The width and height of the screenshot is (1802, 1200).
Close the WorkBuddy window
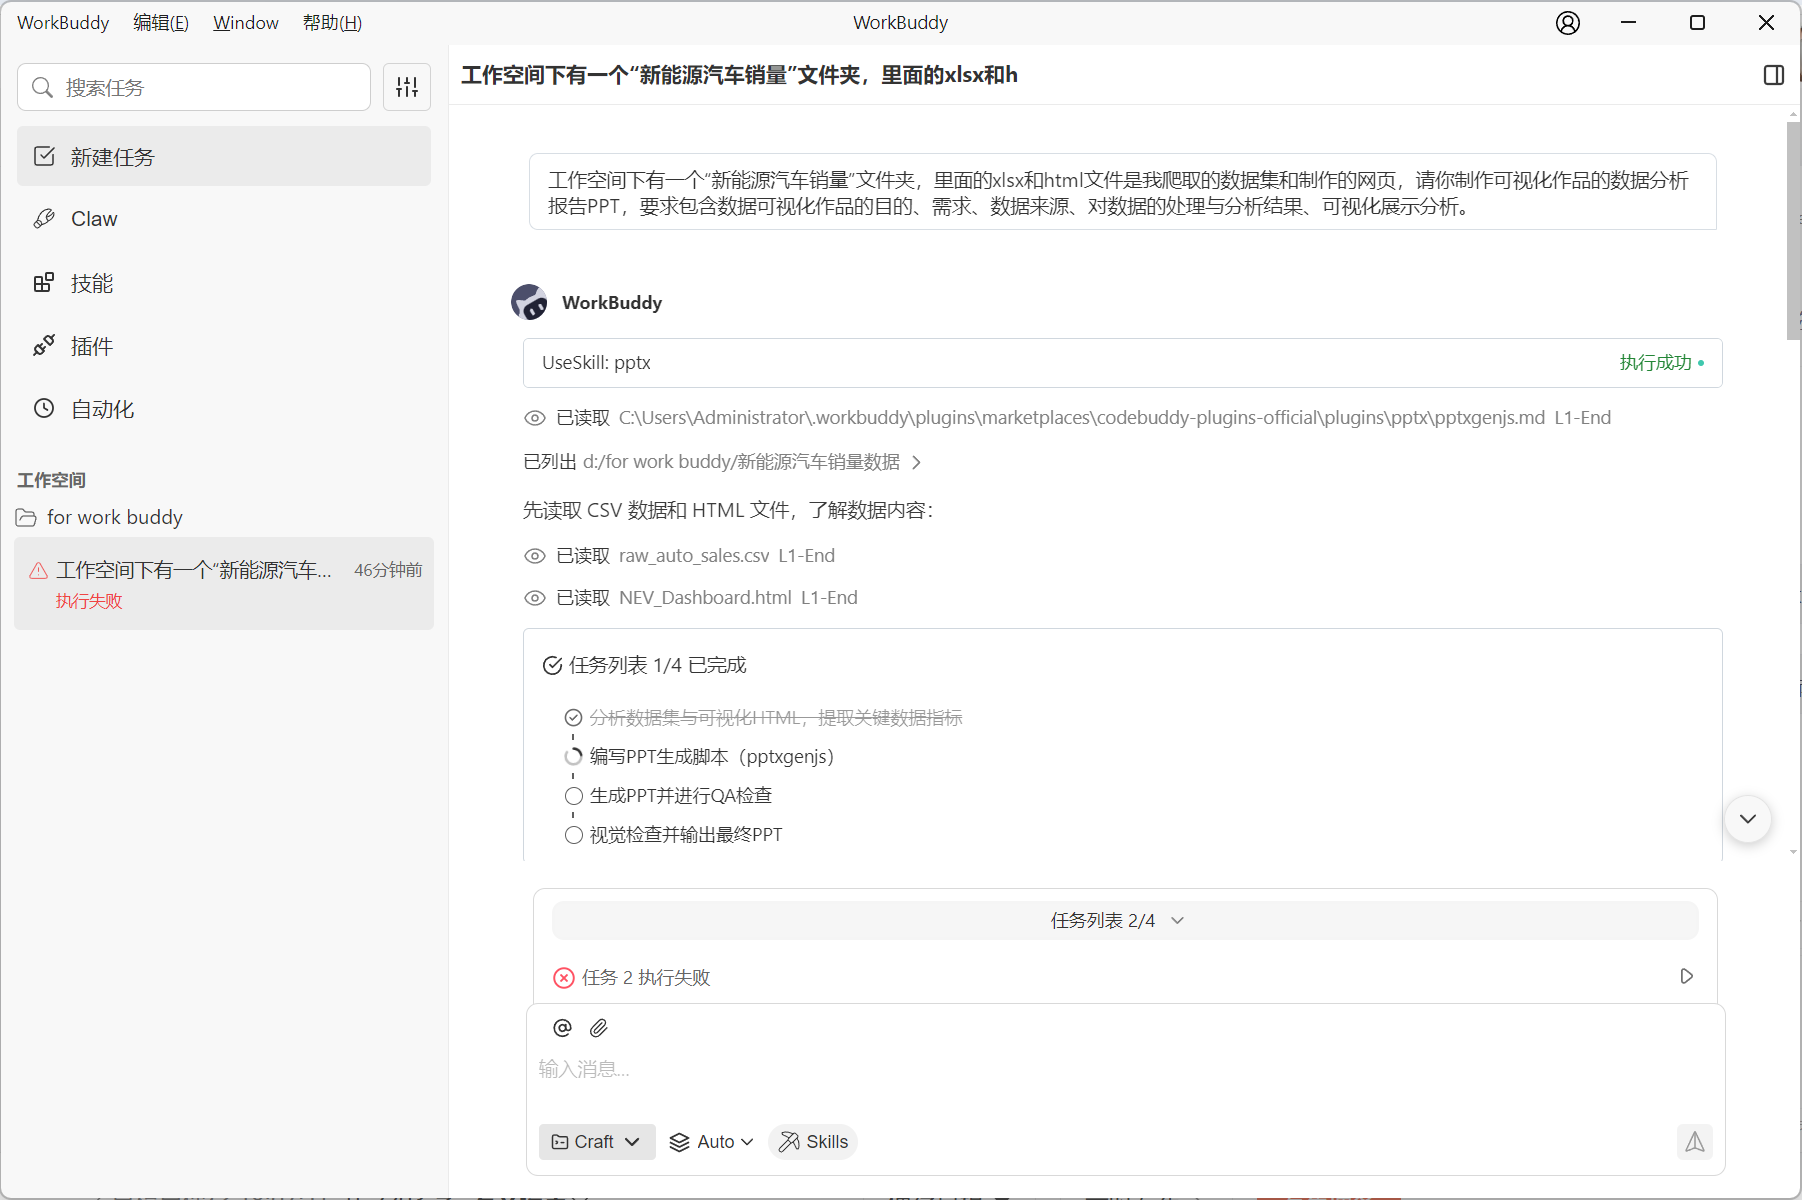click(1766, 23)
